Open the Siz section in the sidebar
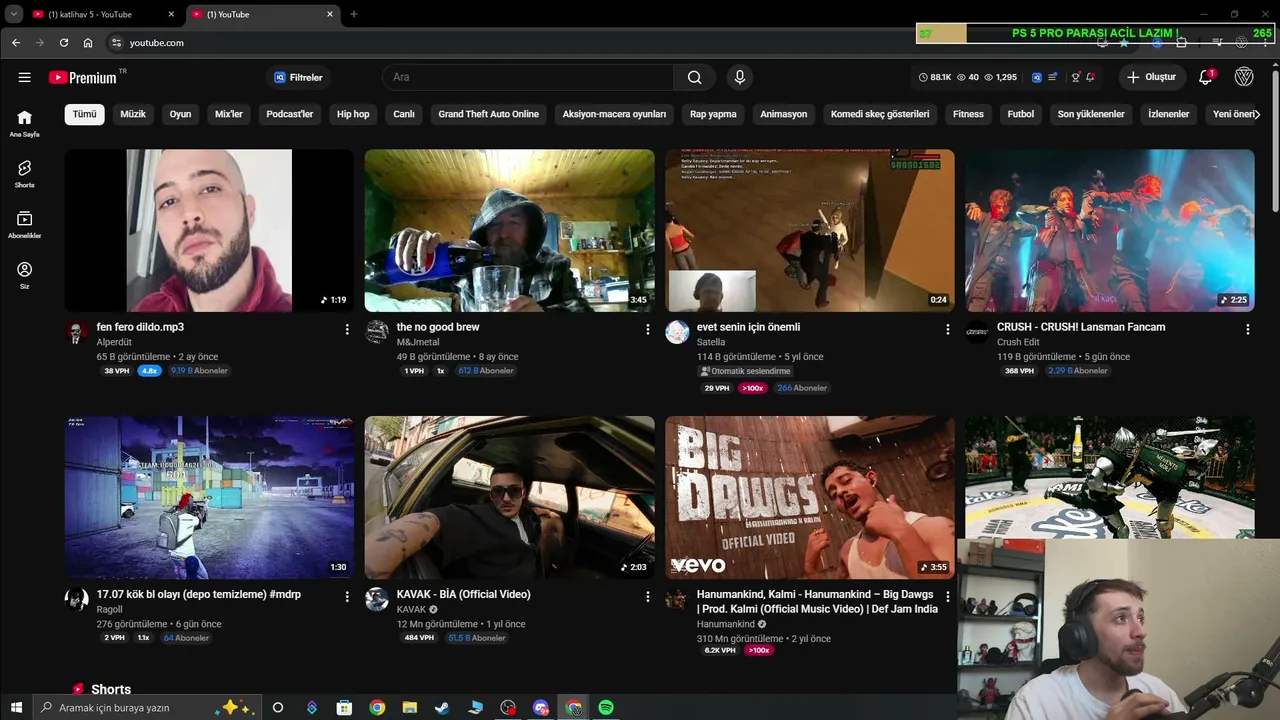Screen dimensions: 1280x720 point(24,275)
